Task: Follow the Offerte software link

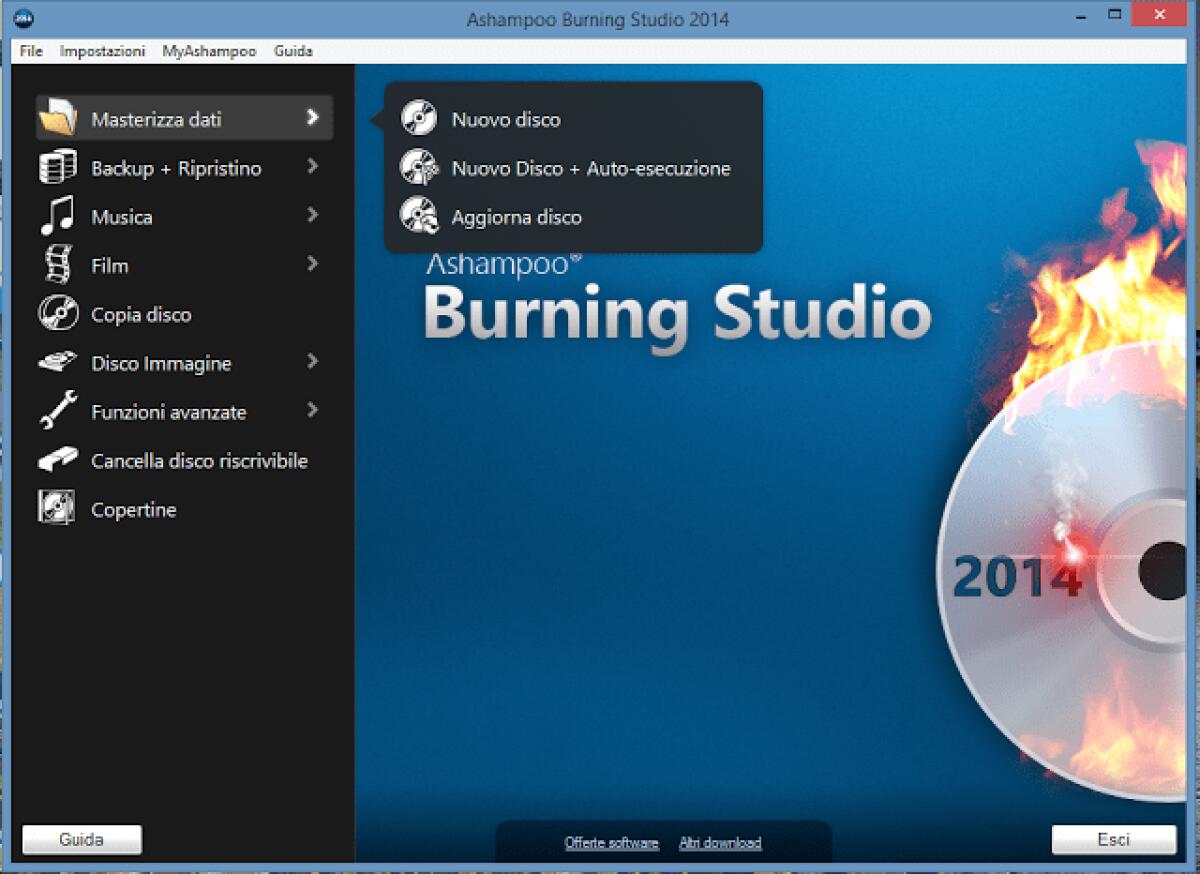Action: point(611,842)
